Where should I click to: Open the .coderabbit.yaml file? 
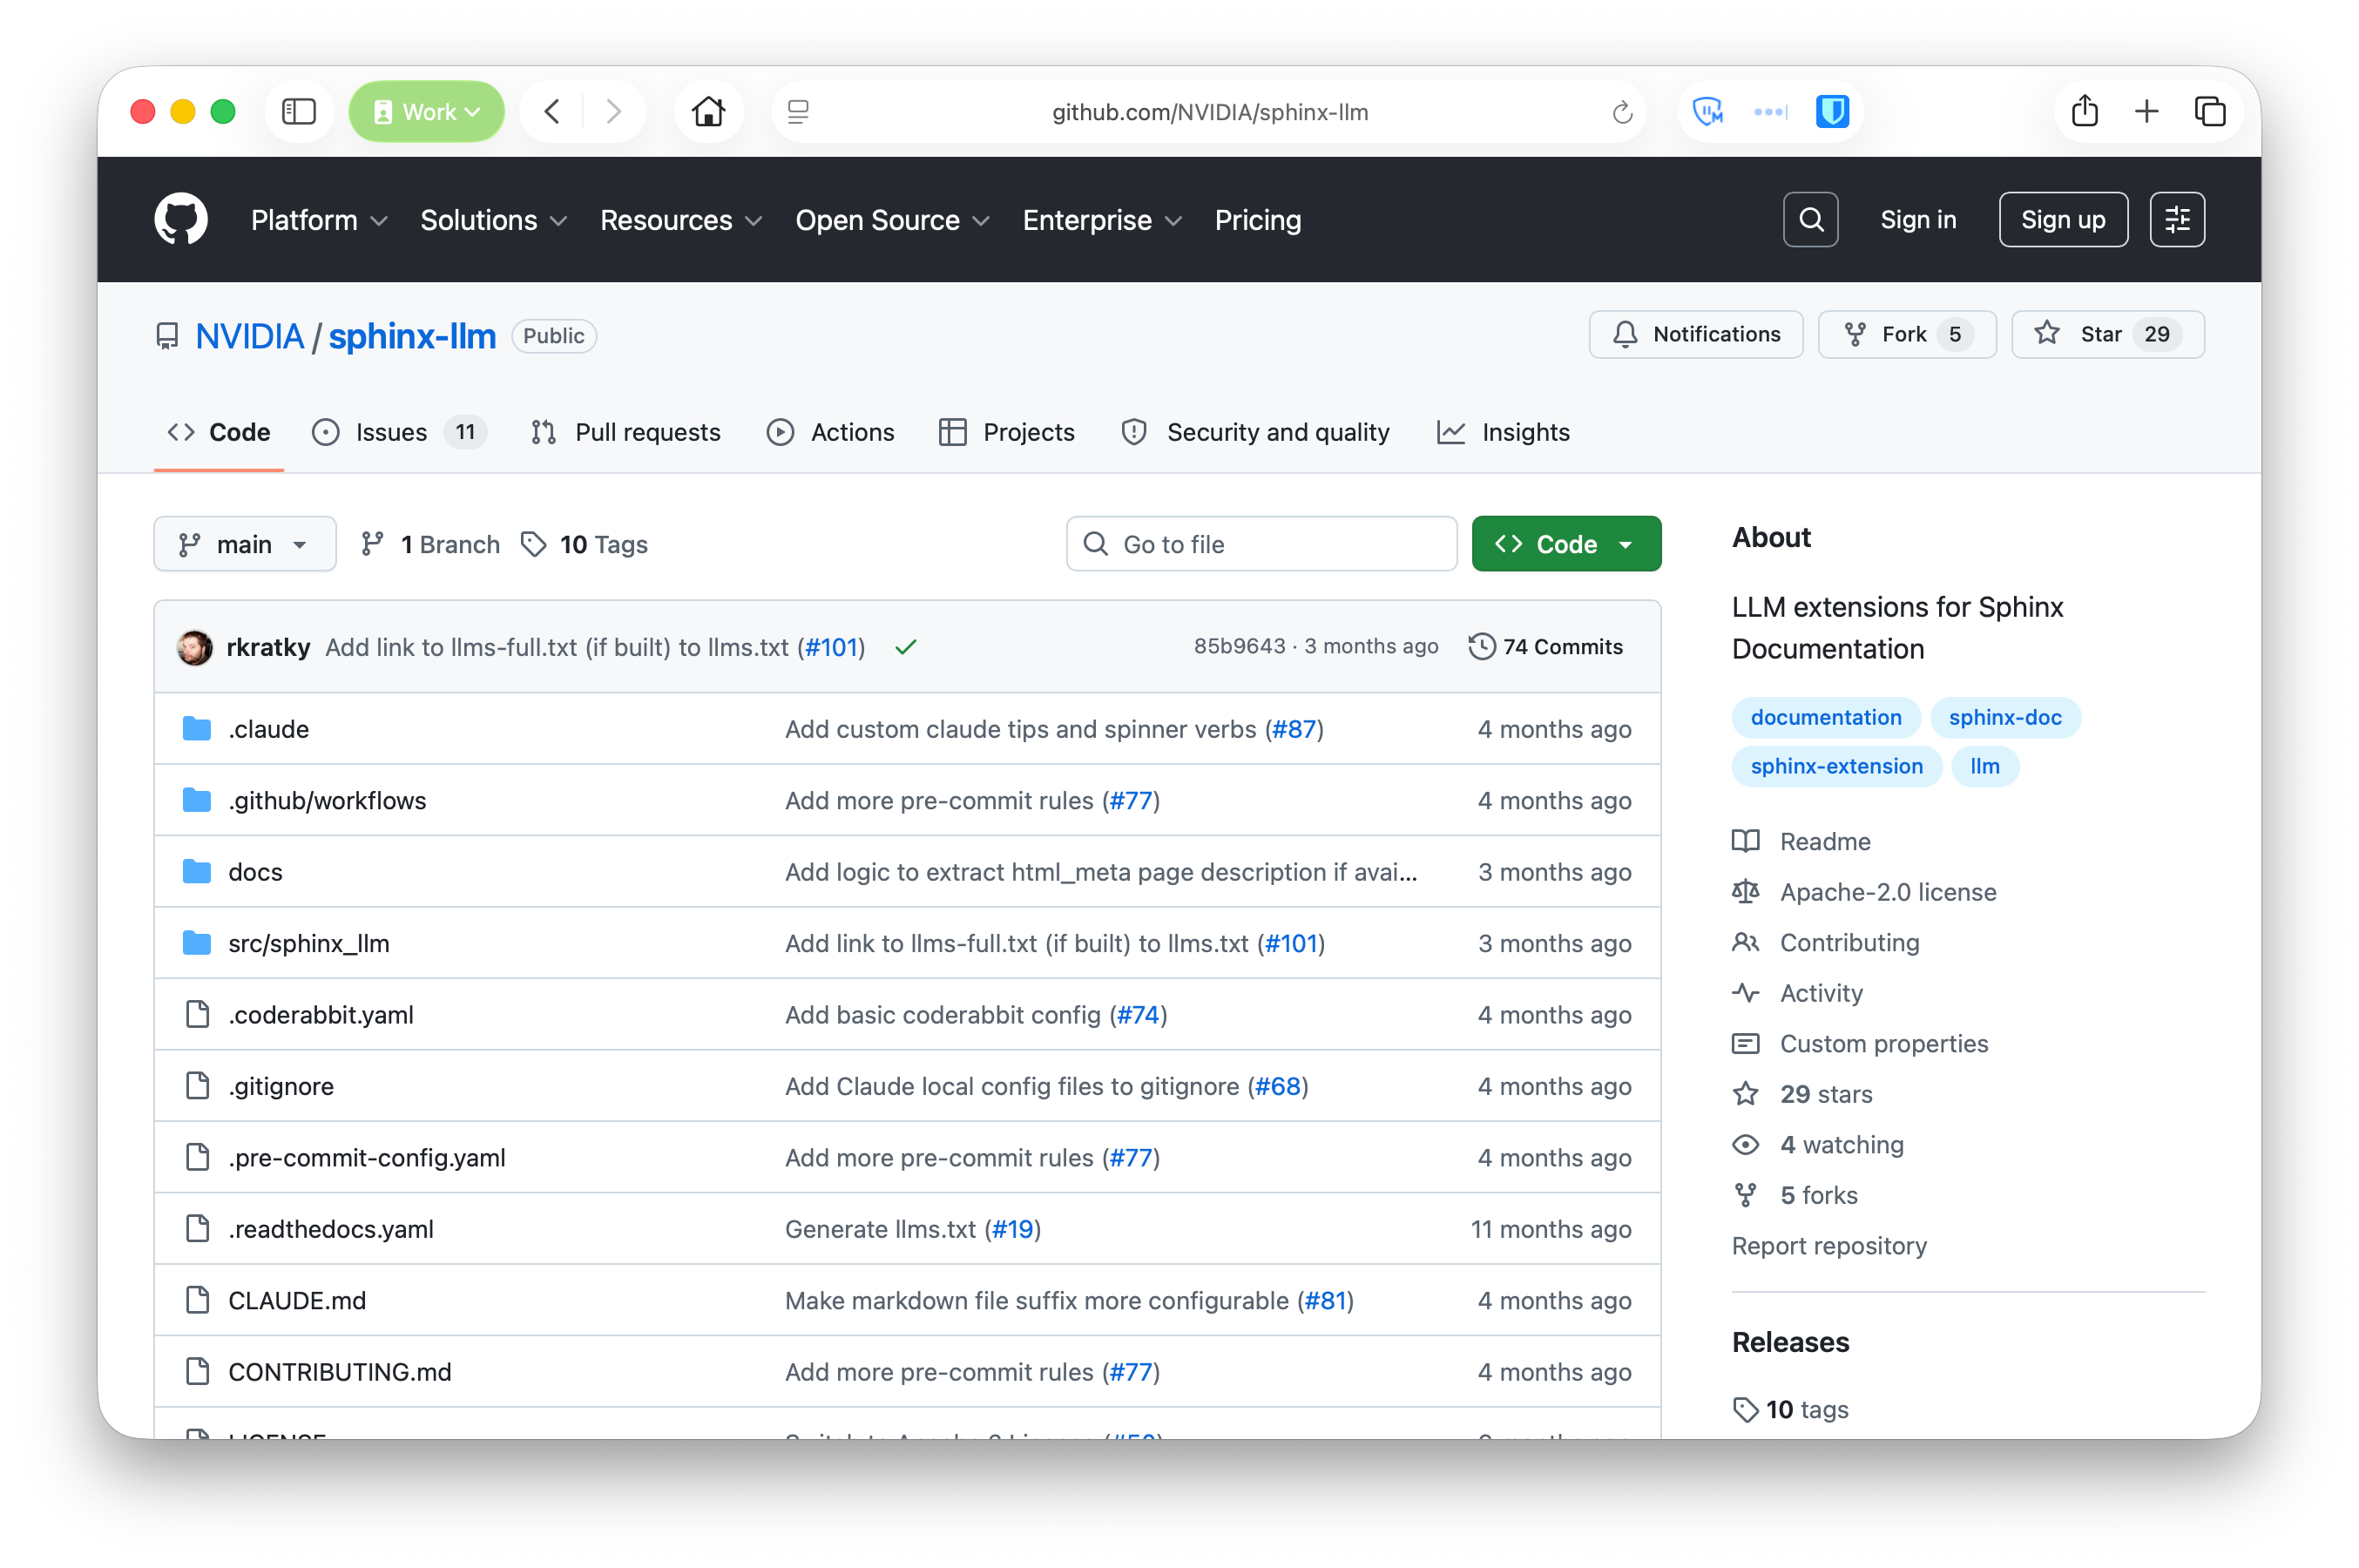click(321, 1015)
